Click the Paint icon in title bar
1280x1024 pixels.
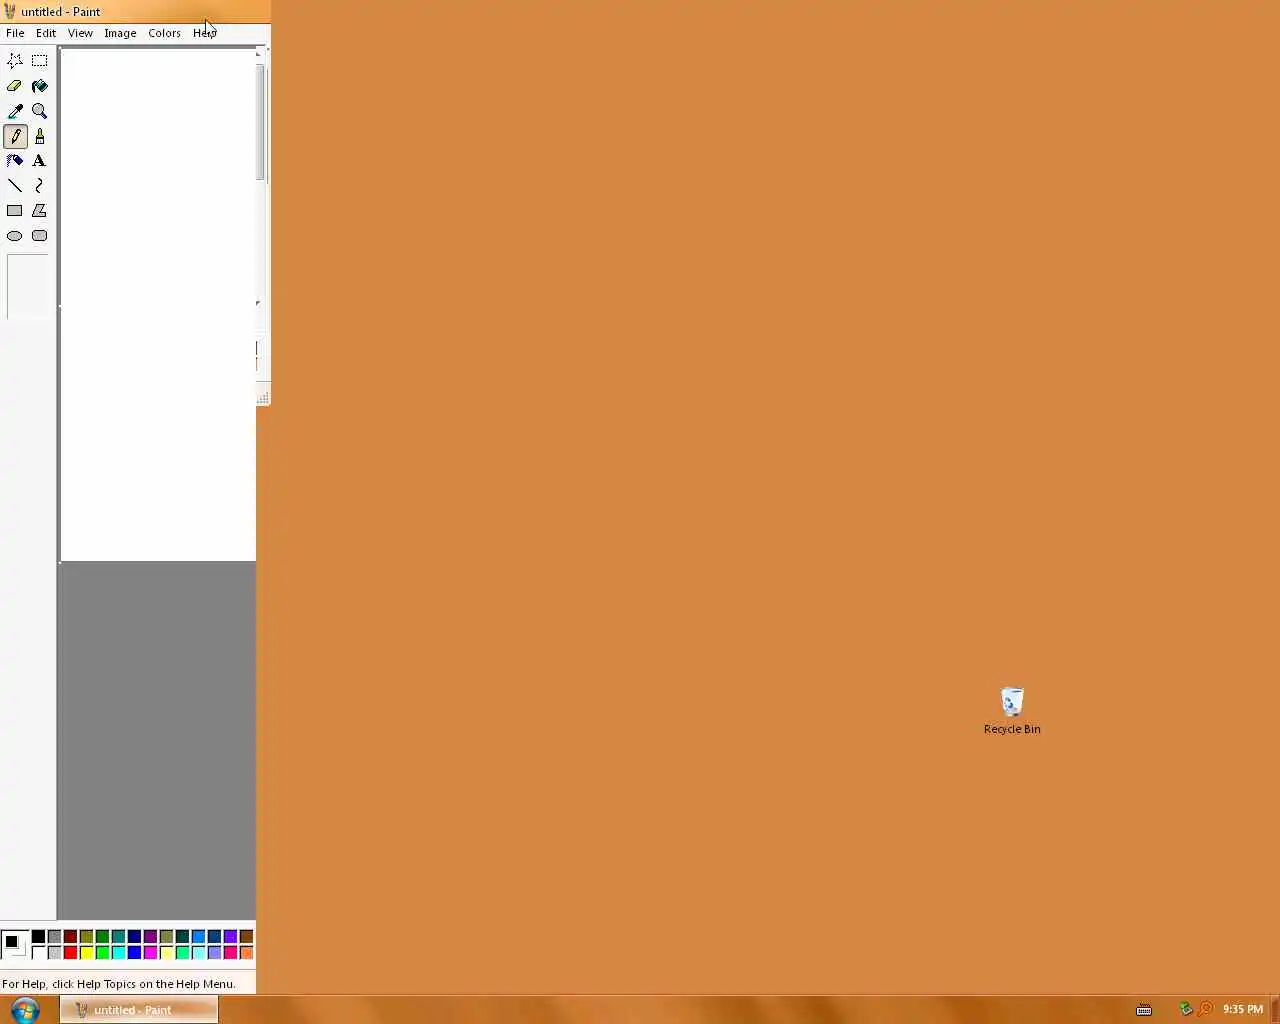pos(10,12)
